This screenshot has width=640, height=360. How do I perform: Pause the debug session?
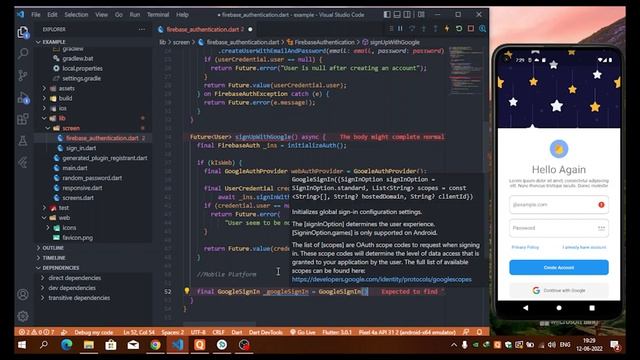[400, 29]
